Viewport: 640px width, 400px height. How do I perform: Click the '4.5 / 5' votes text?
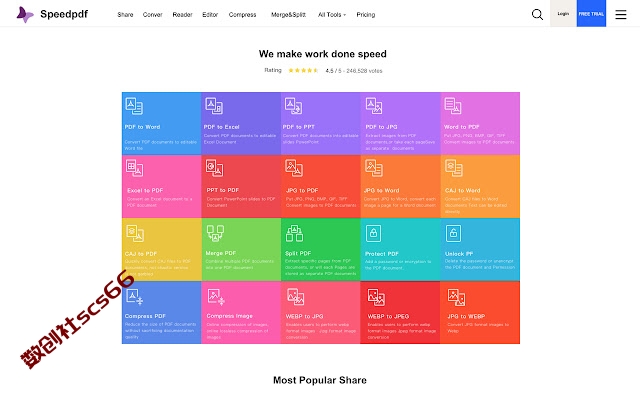tap(354, 71)
